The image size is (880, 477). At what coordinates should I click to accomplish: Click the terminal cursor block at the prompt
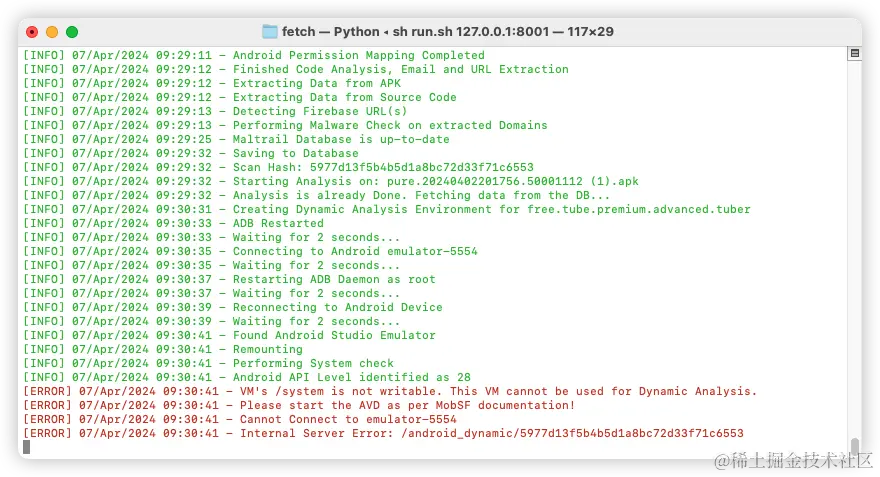coord(26,447)
